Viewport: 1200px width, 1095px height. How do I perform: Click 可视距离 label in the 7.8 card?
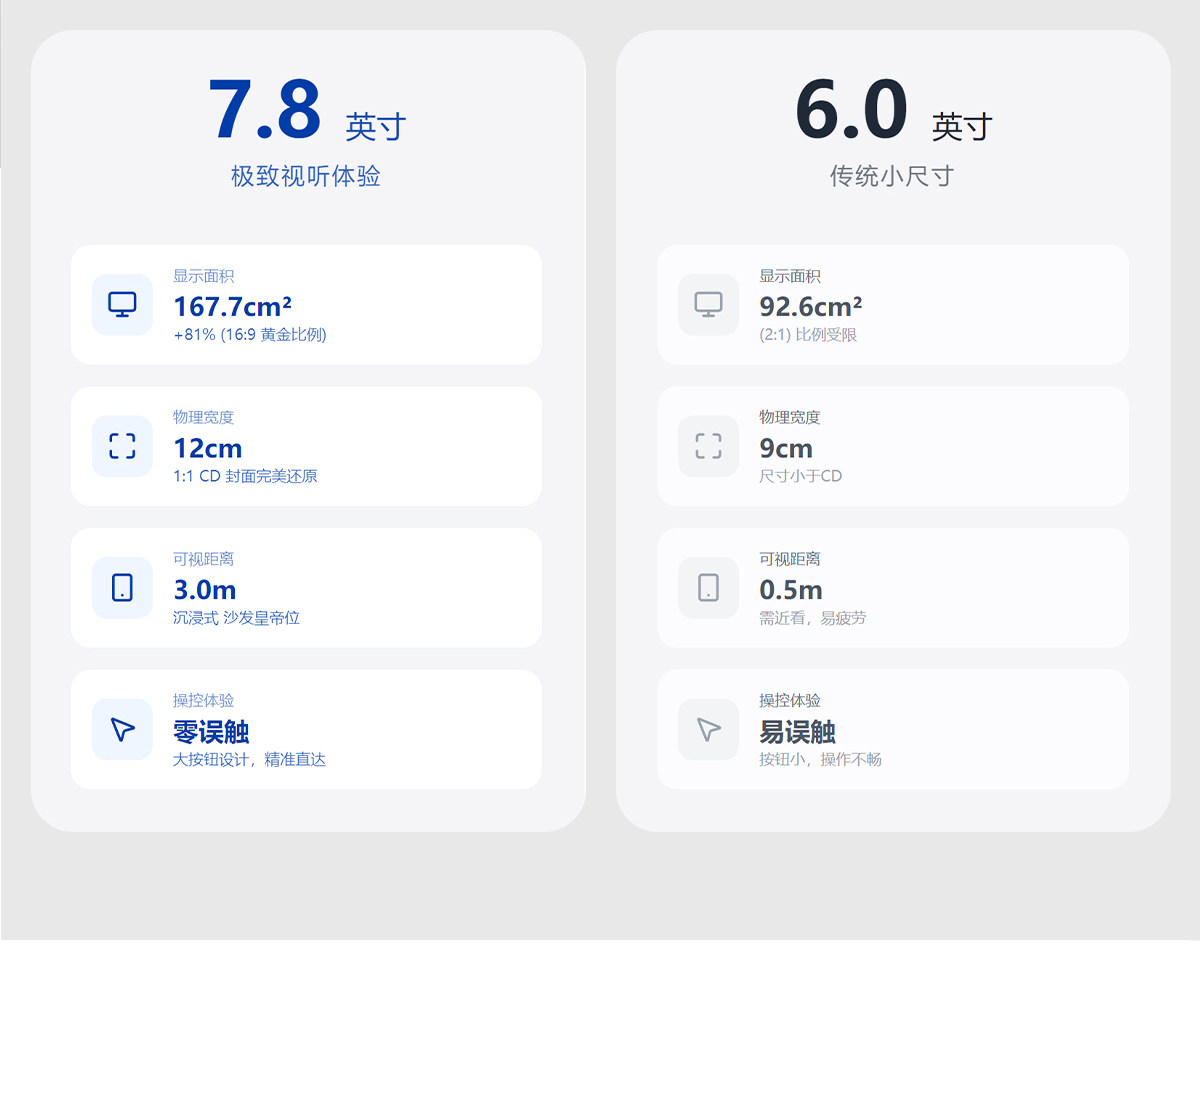[204, 559]
